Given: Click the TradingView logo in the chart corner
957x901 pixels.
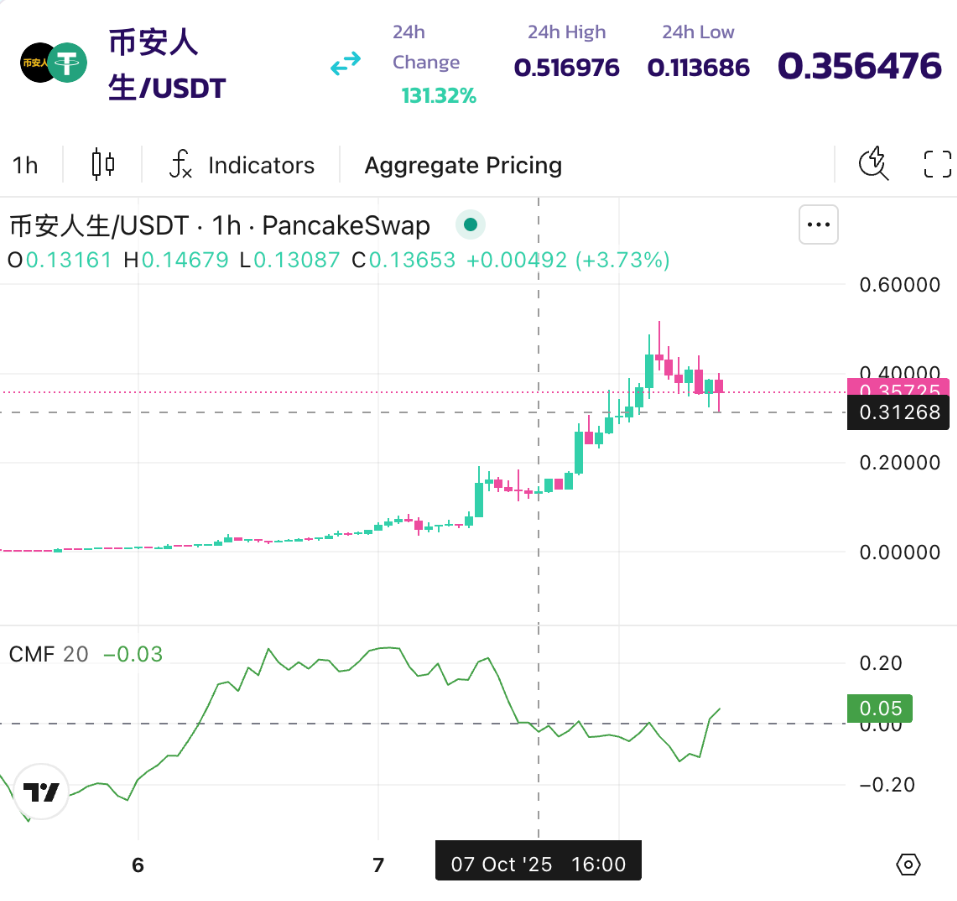Looking at the screenshot, I should (40, 793).
